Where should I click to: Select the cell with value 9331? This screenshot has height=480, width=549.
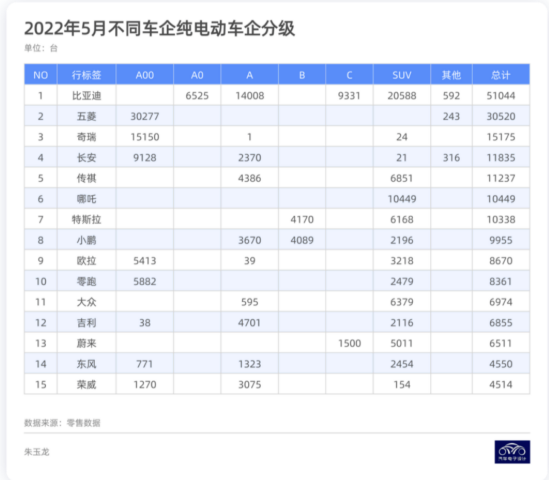pos(349,96)
